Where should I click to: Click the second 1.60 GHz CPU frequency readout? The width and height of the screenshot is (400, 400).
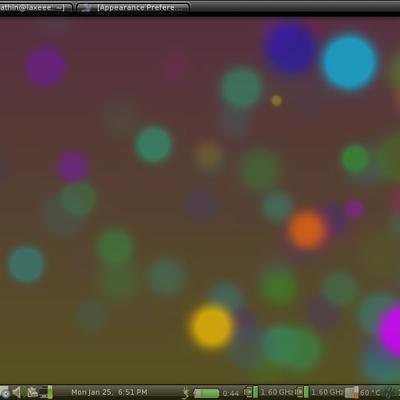327,392
